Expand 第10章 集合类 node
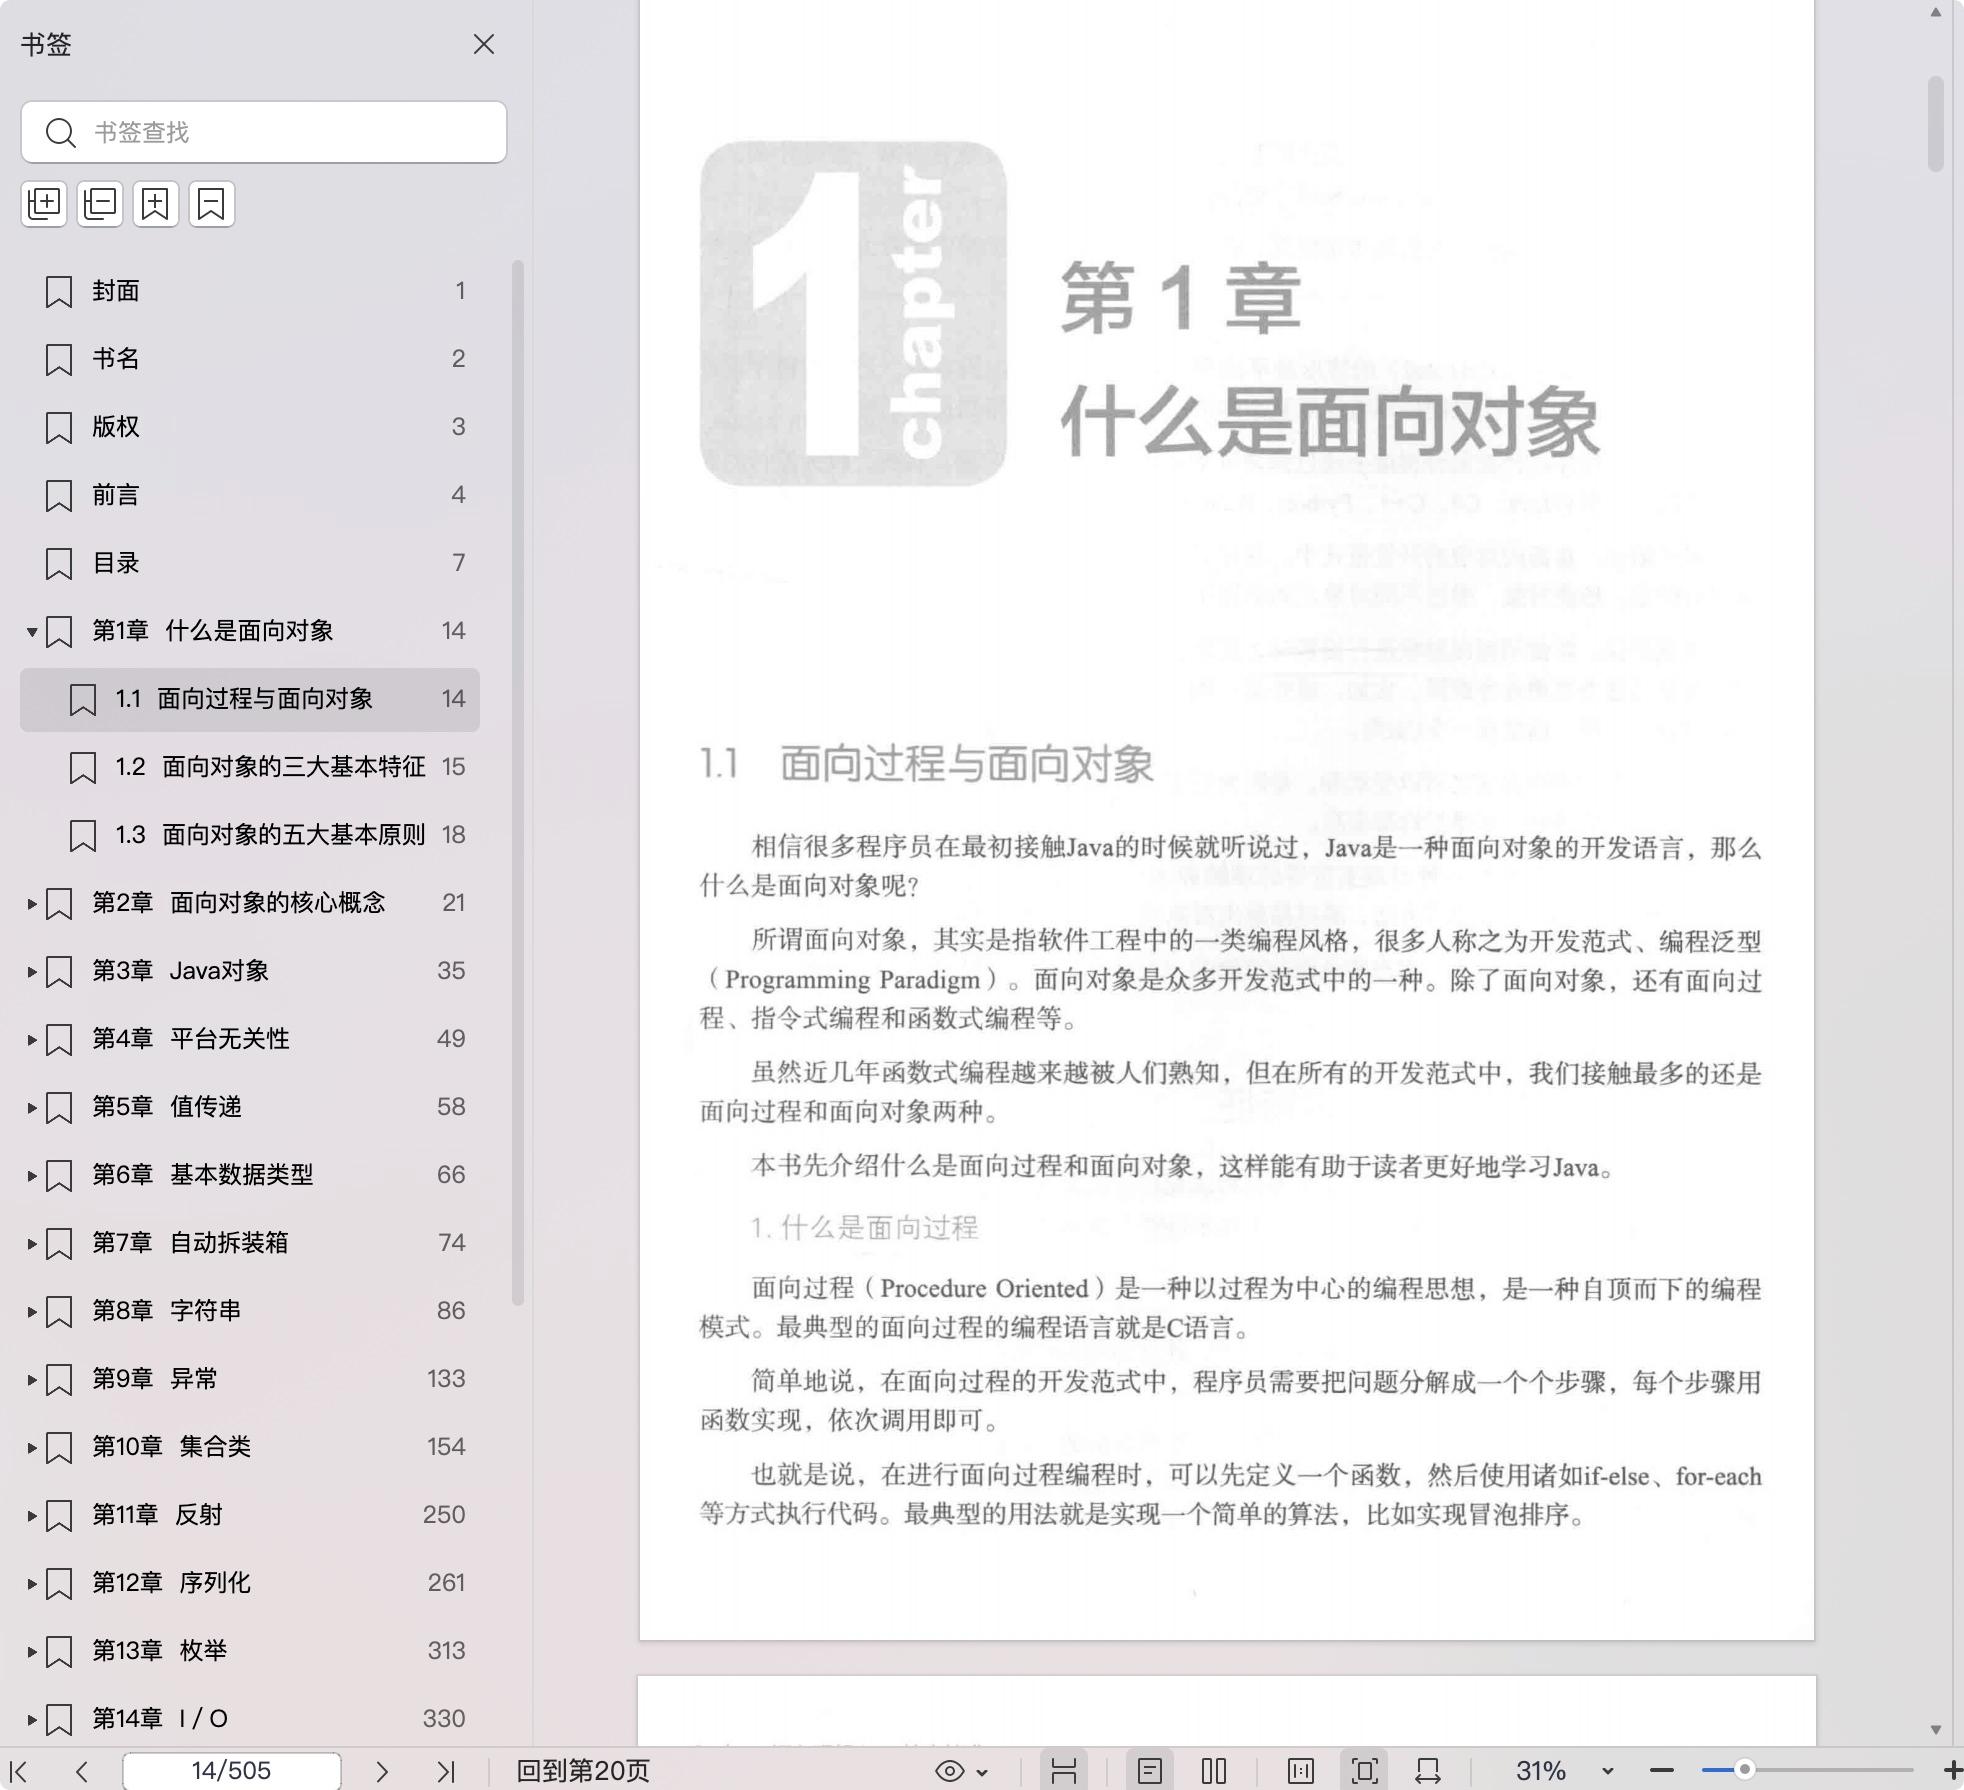Viewport: 1964px width, 1790px height. coord(32,1448)
